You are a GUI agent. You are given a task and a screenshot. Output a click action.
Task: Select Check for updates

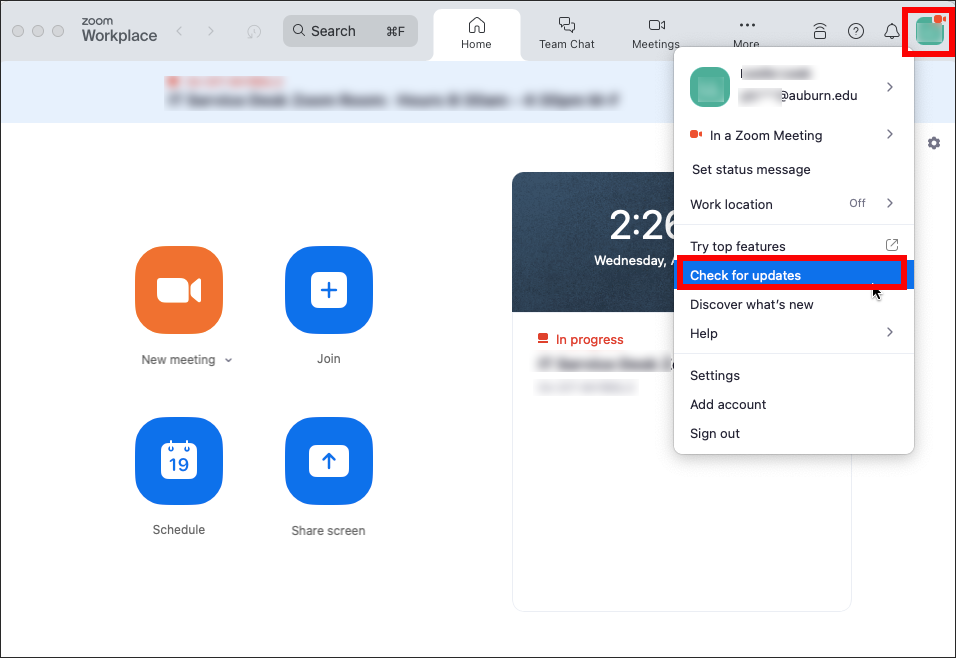pyautogui.click(x=793, y=275)
